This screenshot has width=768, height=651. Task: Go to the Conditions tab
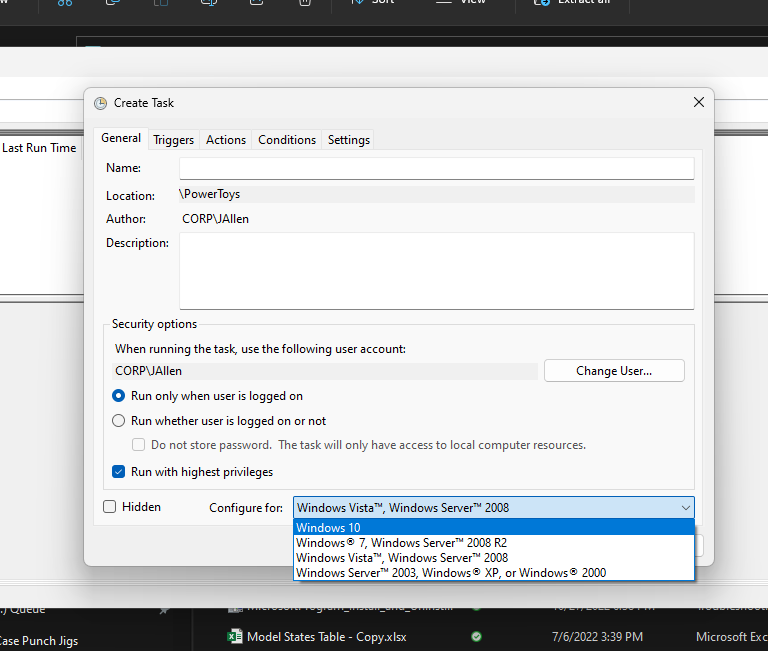tap(287, 140)
